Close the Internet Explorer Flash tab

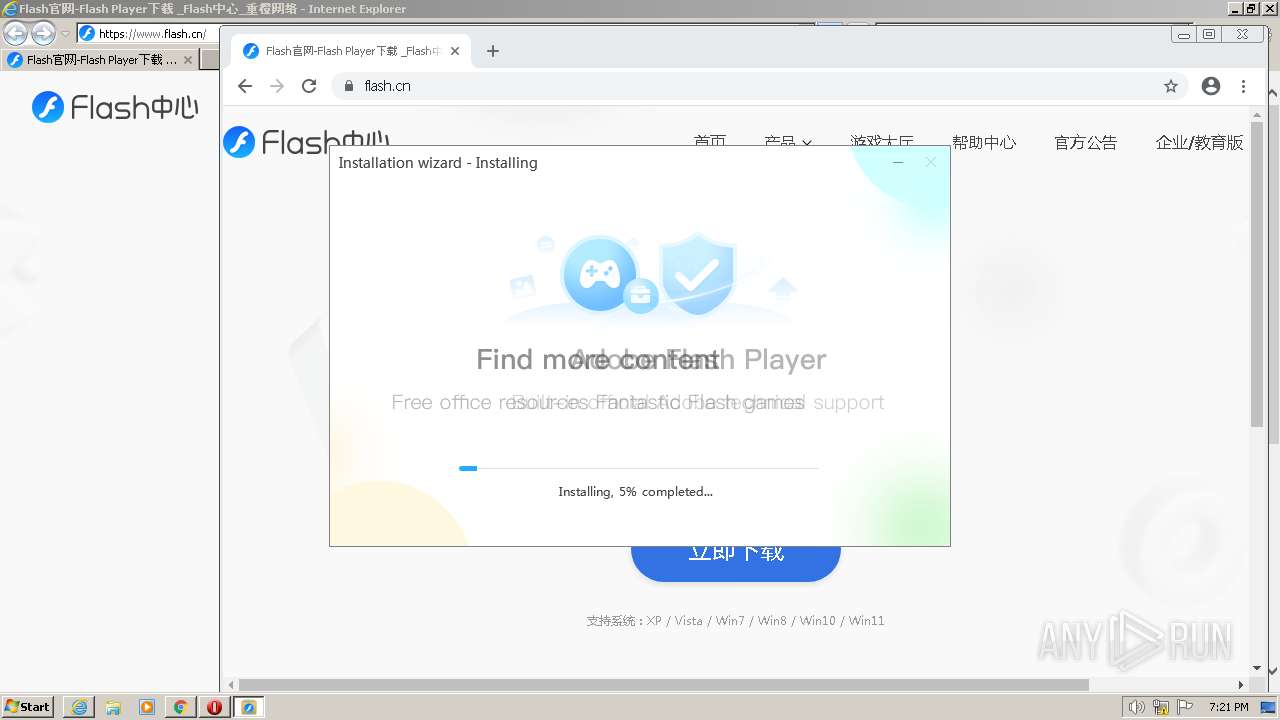coord(188,60)
